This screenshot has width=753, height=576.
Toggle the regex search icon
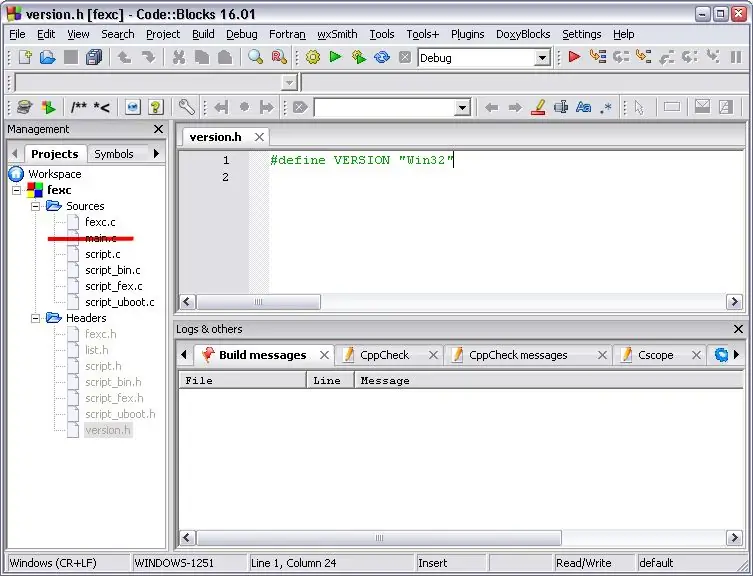click(x=606, y=107)
